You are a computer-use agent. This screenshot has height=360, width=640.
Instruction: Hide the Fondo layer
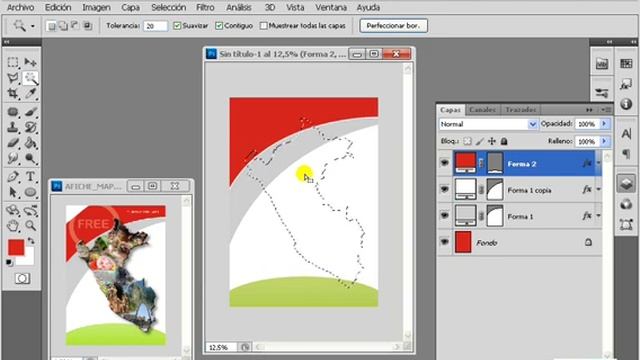tap(444, 242)
